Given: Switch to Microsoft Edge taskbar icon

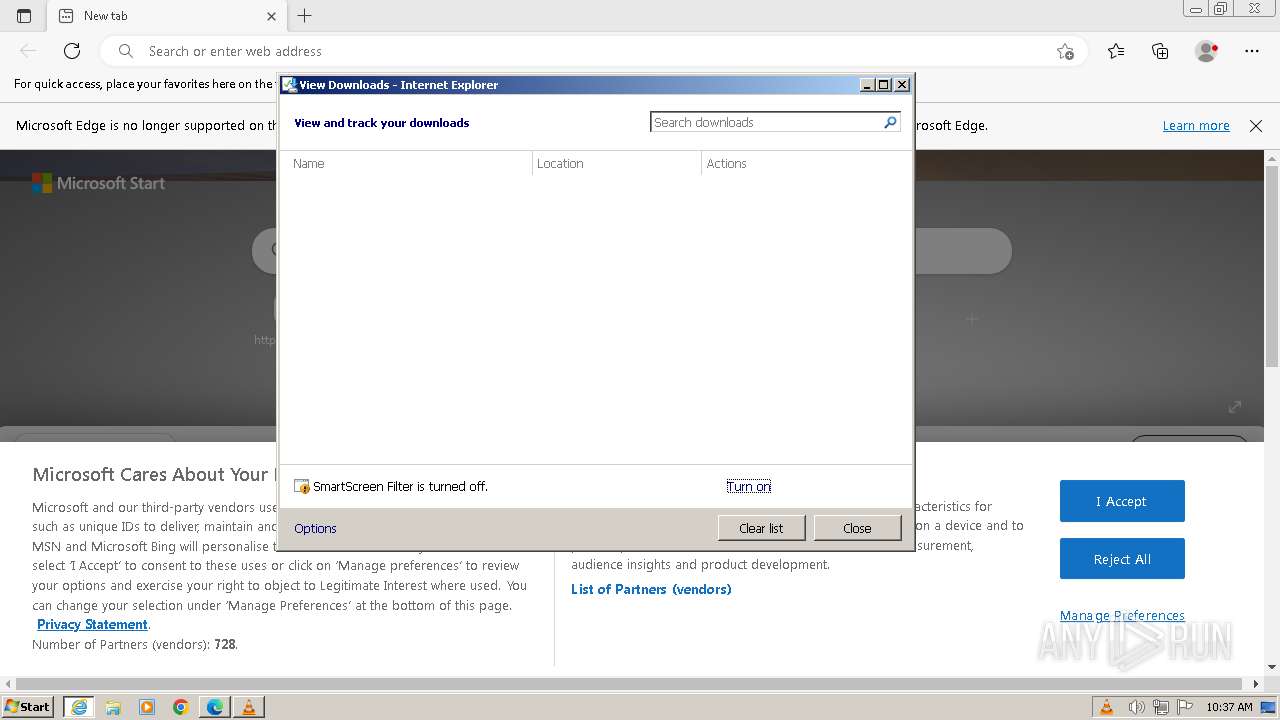Looking at the screenshot, I should click(x=215, y=707).
